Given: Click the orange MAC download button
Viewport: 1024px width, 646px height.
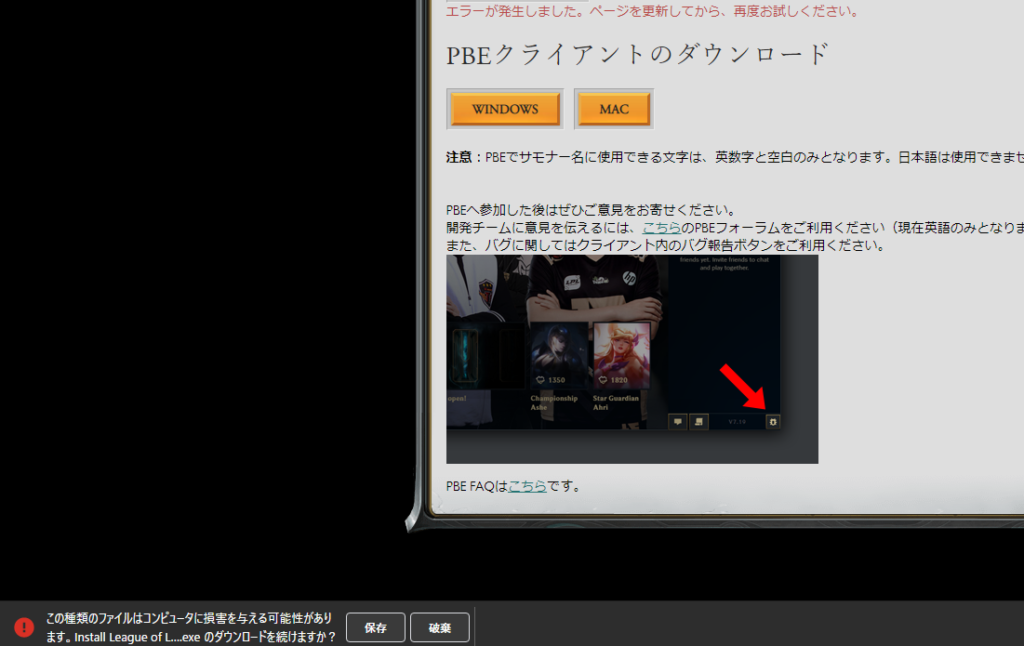Looking at the screenshot, I should pyautogui.click(x=614, y=109).
